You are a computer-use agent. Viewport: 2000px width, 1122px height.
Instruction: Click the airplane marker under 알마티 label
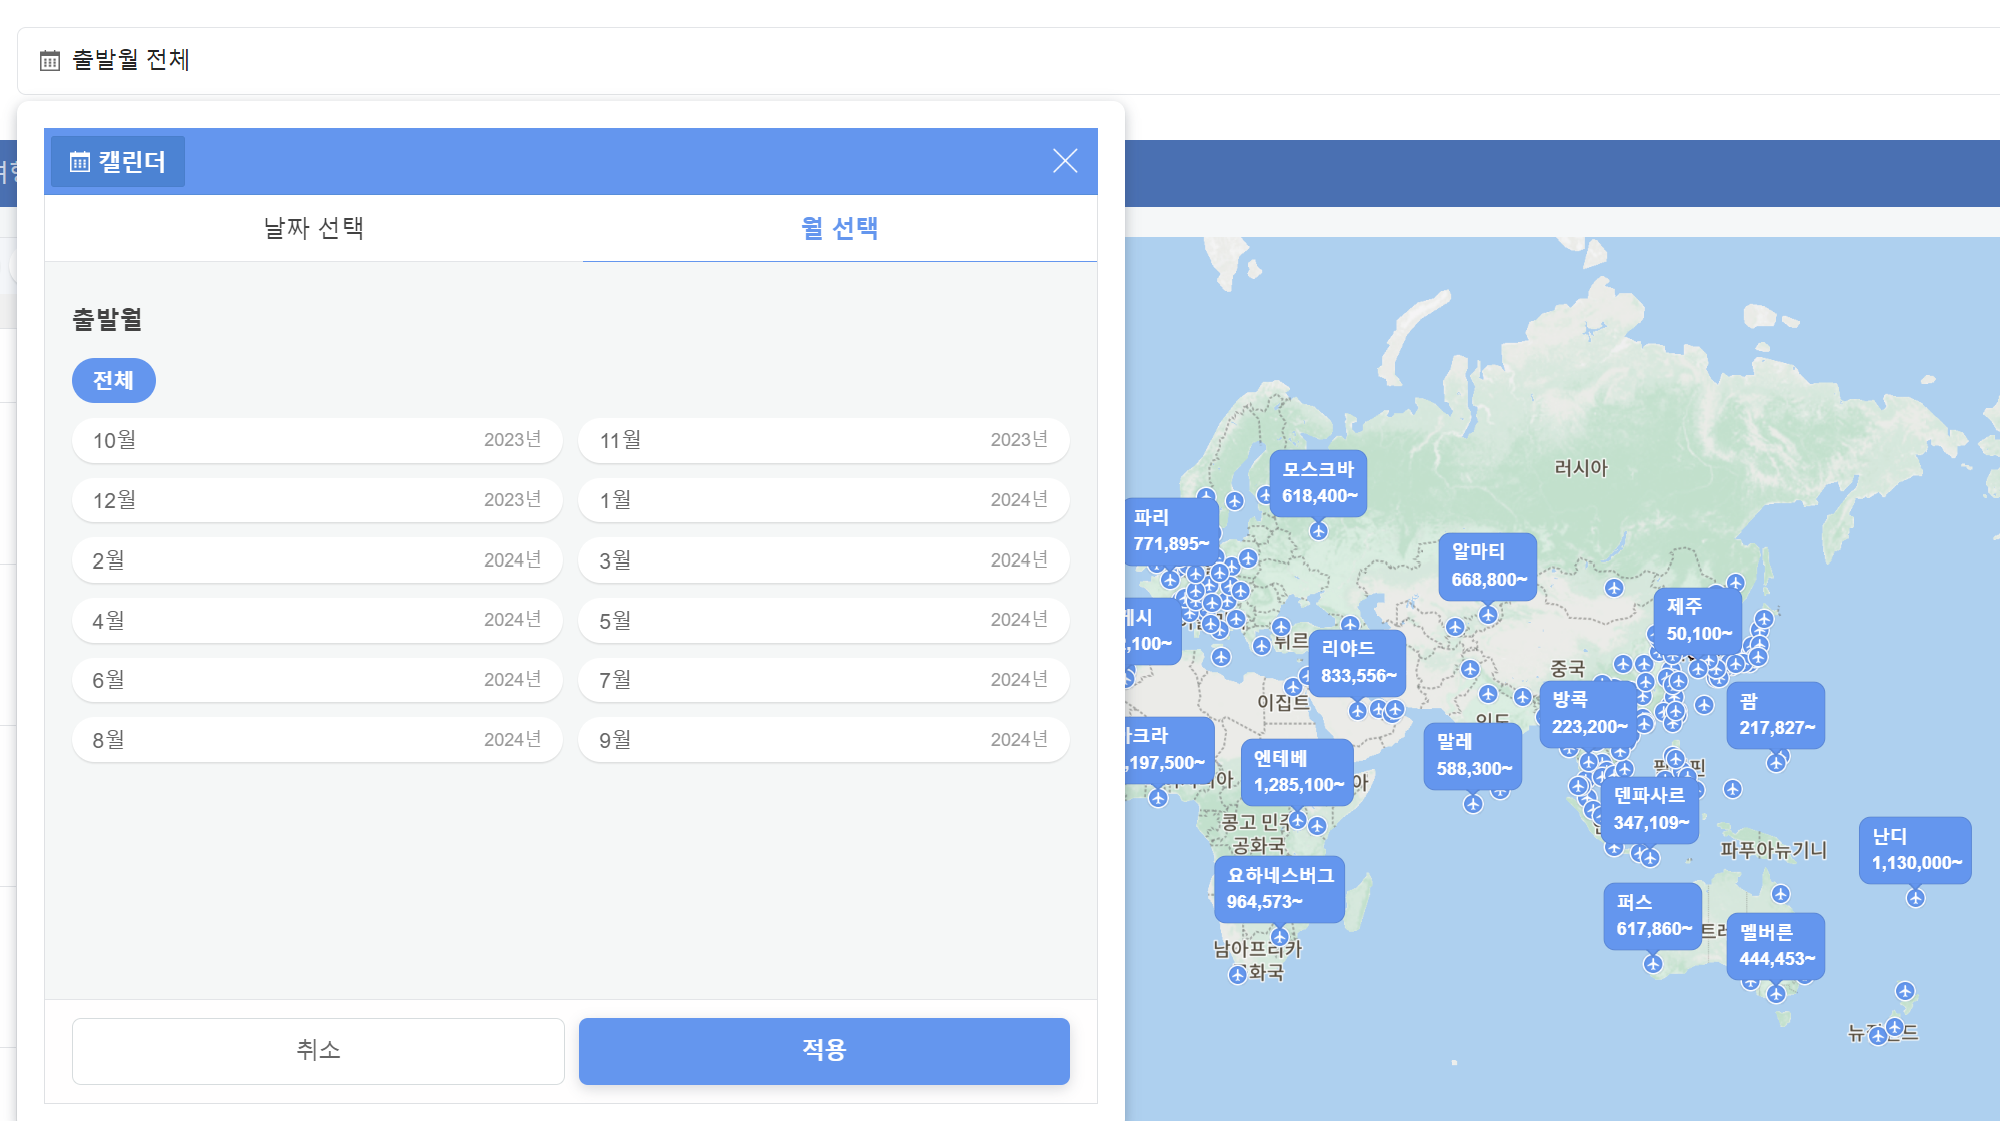tap(1488, 615)
